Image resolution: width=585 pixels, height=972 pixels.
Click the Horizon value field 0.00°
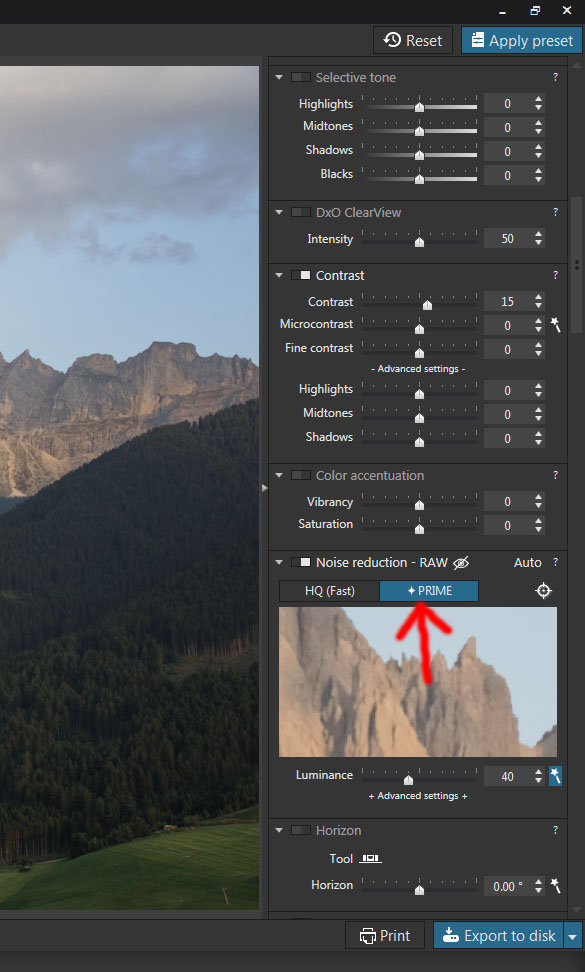pyautogui.click(x=508, y=886)
